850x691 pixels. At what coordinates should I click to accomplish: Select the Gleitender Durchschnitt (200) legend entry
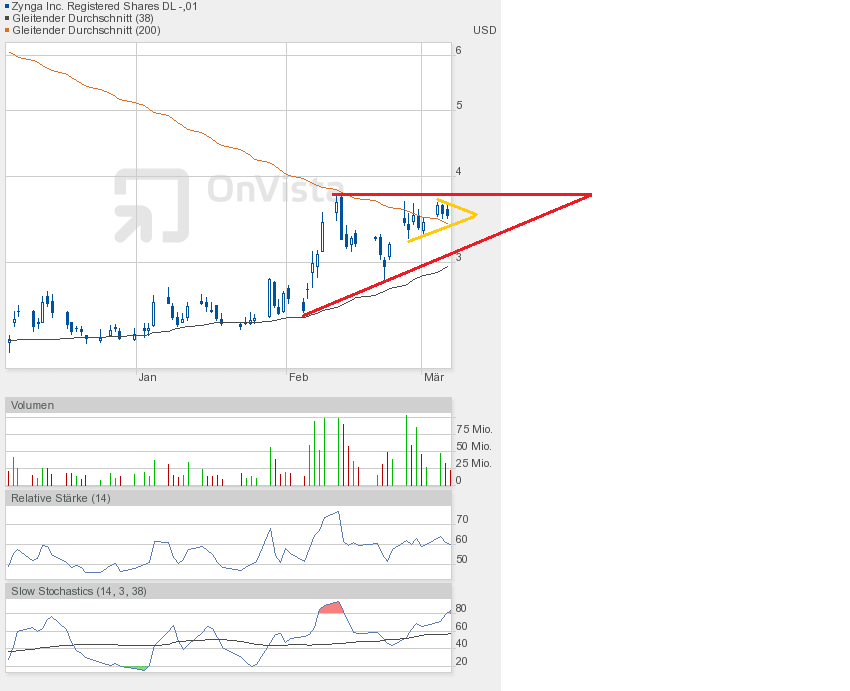tap(85, 30)
